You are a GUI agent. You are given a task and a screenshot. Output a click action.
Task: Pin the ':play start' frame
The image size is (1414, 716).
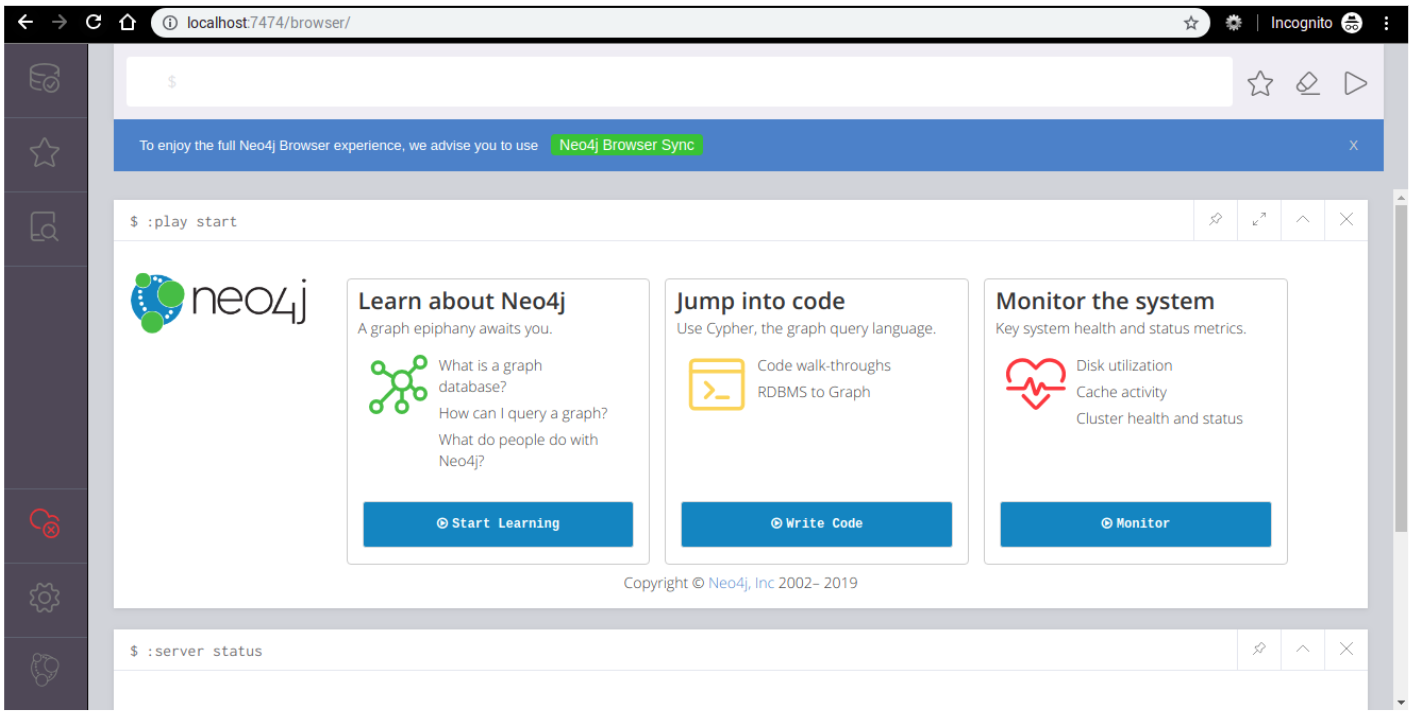pyautogui.click(x=1216, y=220)
